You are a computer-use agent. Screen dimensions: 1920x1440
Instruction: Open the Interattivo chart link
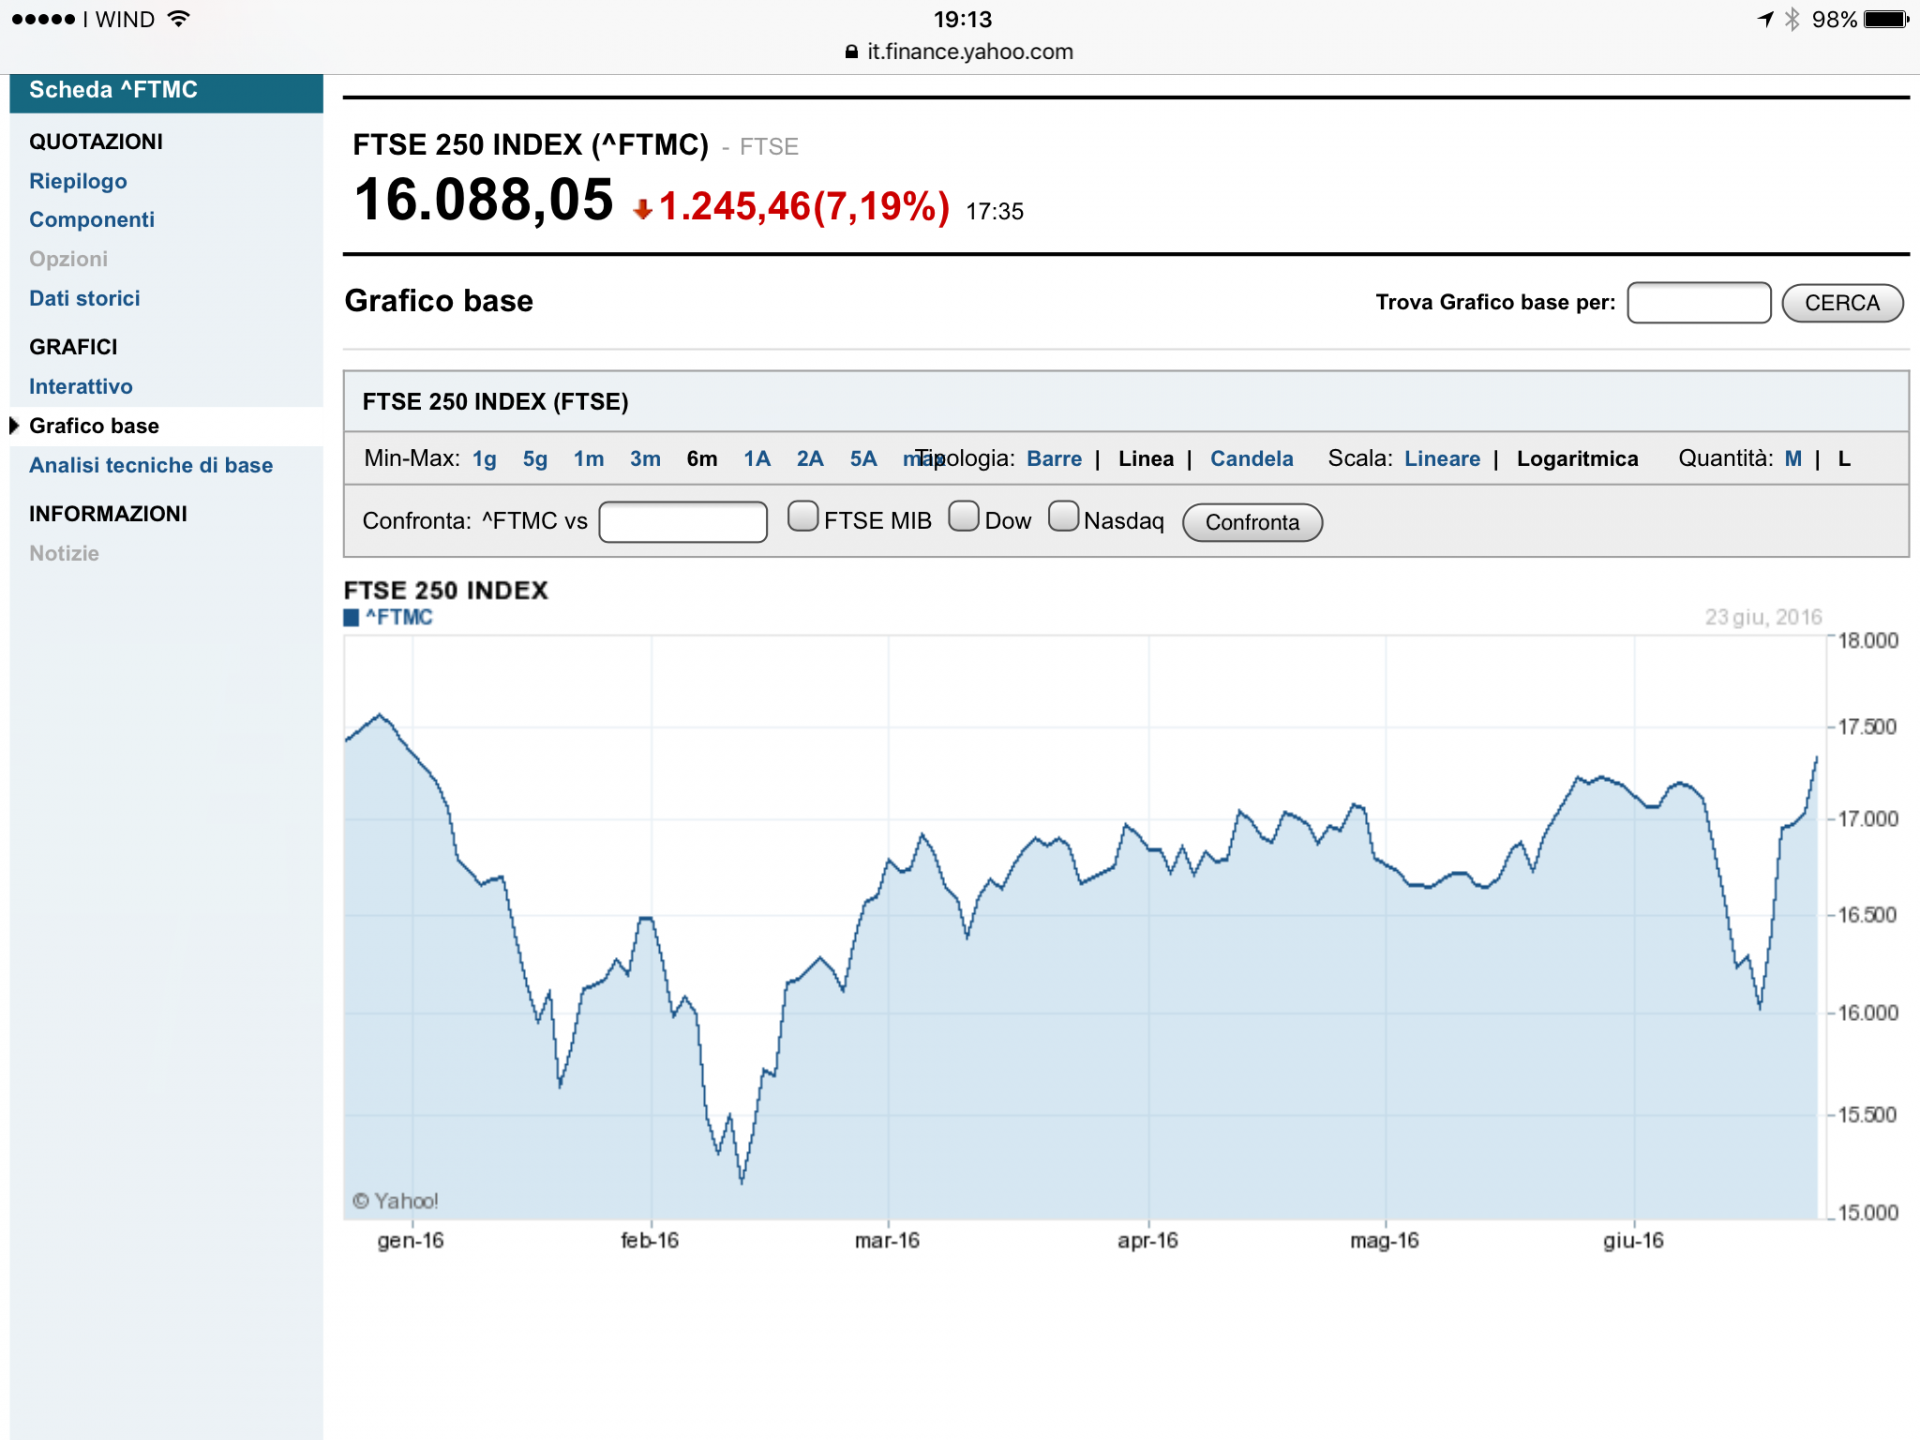point(80,386)
